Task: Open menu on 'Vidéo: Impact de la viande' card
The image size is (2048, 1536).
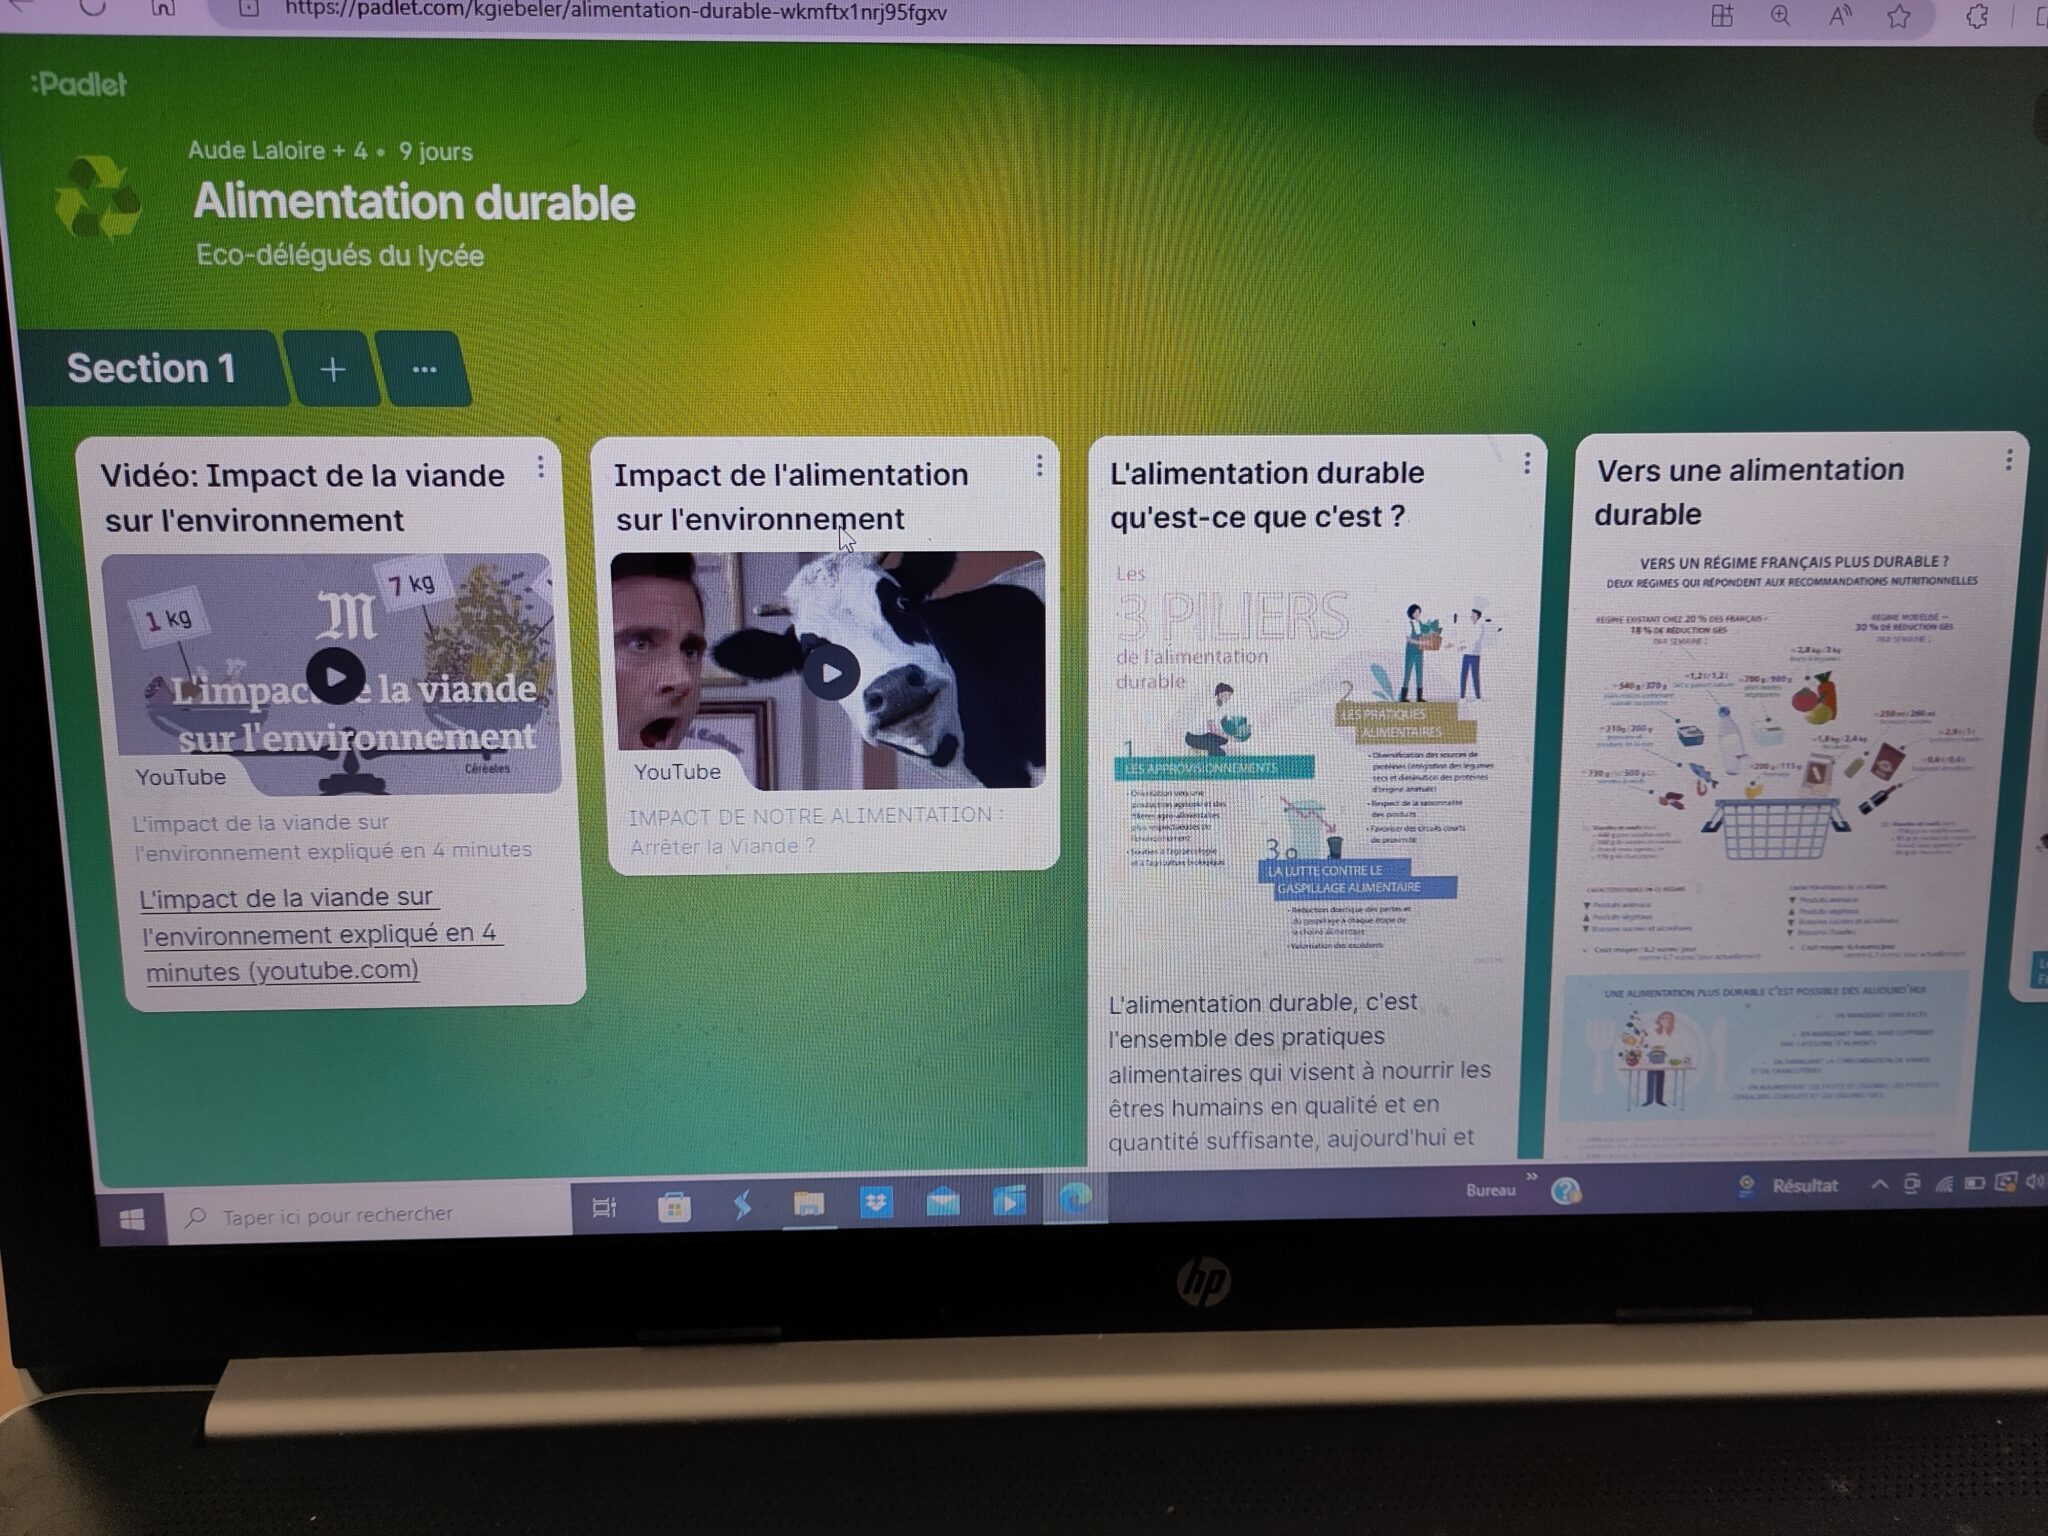Action: pos(541,467)
